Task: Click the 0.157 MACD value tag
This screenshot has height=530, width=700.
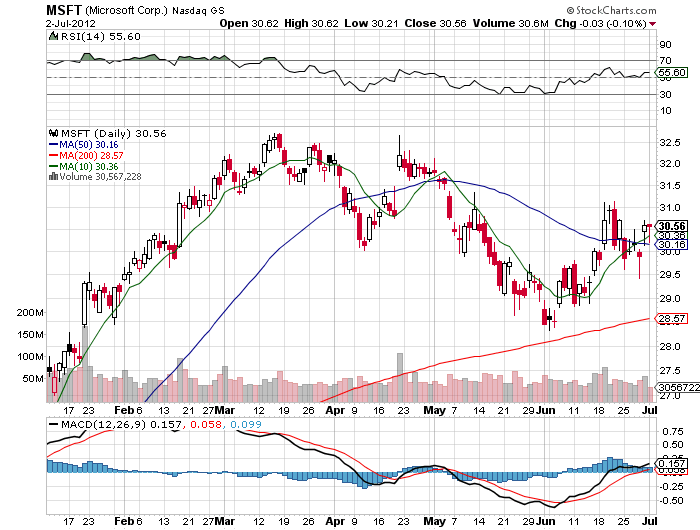Action: [672, 463]
